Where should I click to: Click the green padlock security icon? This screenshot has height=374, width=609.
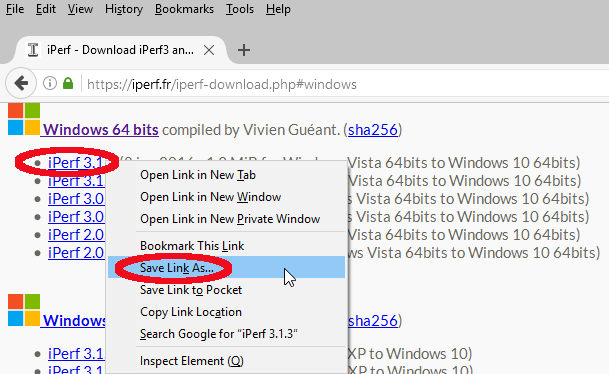[x=68, y=83]
